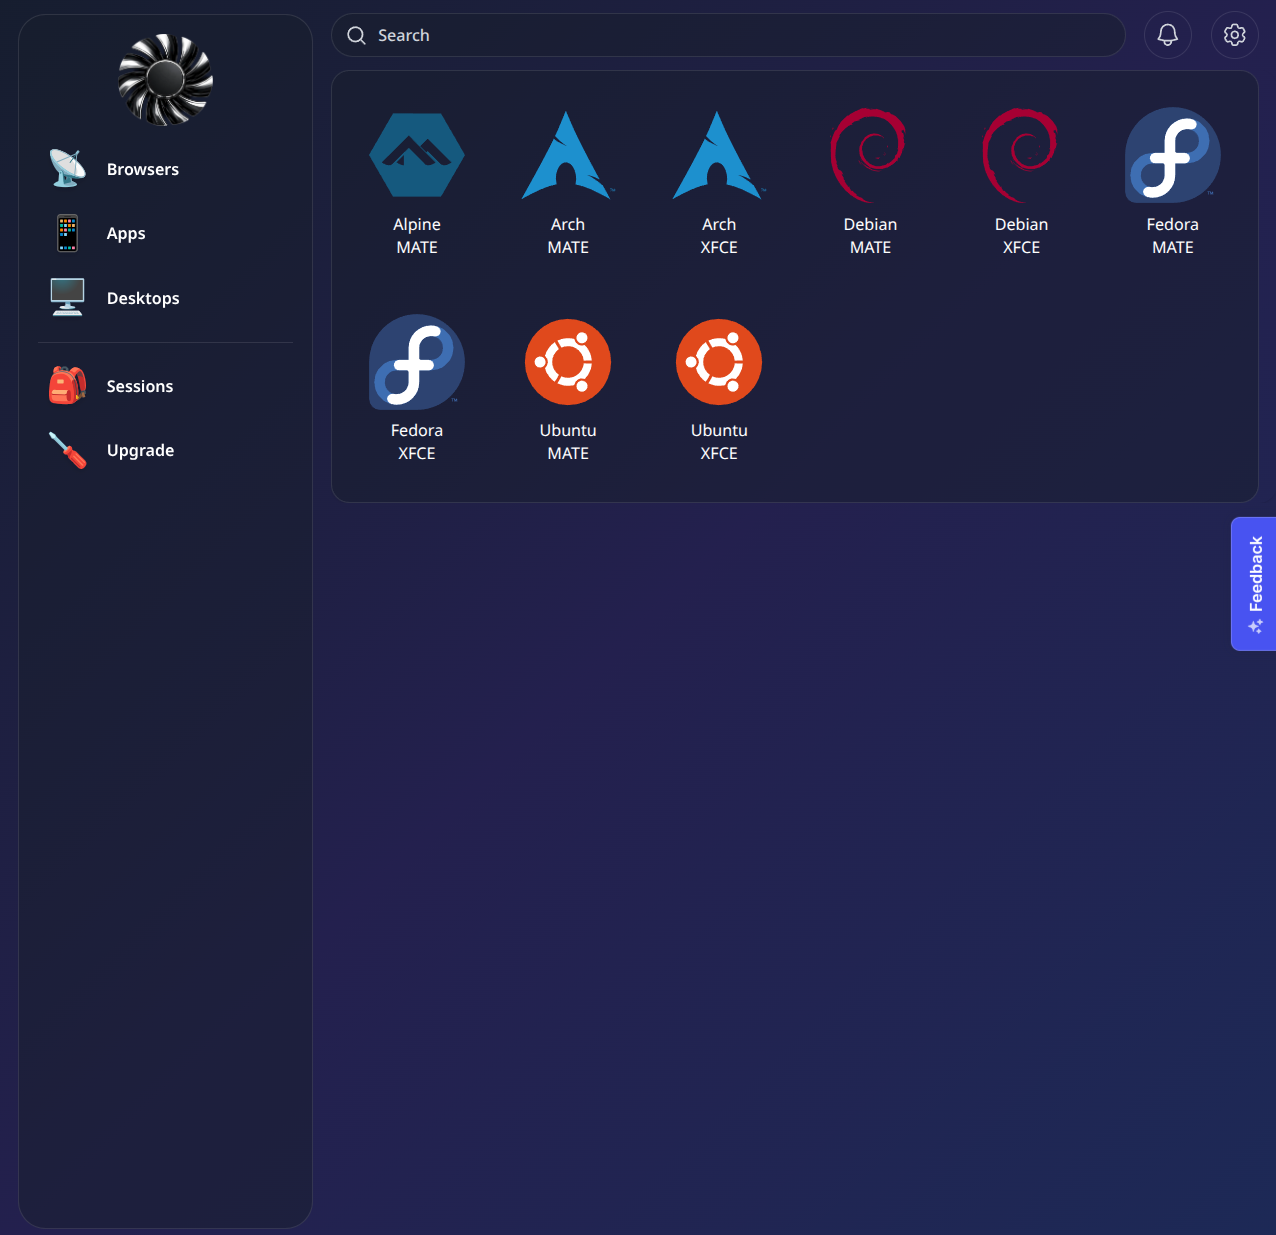The height and width of the screenshot is (1235, 1276).
Task: Open Sessions in the sidebar
Action: click(x=140, y=386)
